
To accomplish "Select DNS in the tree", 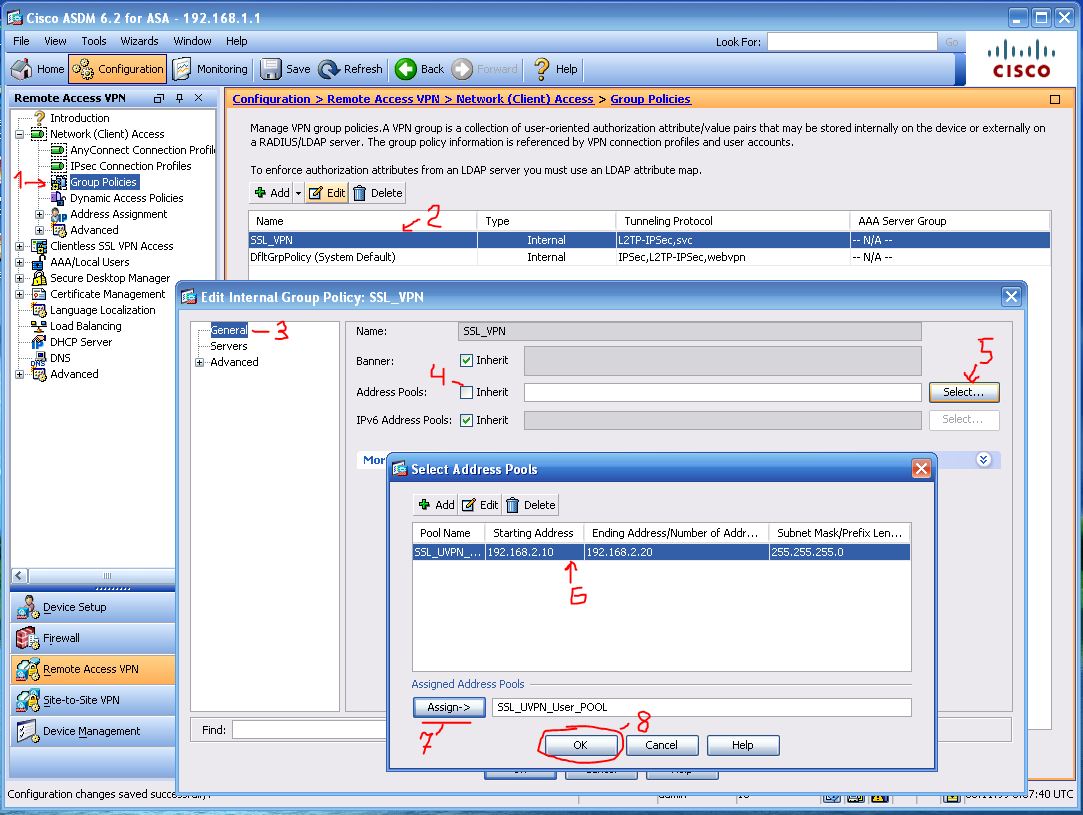I will click(x=60, y=358).
